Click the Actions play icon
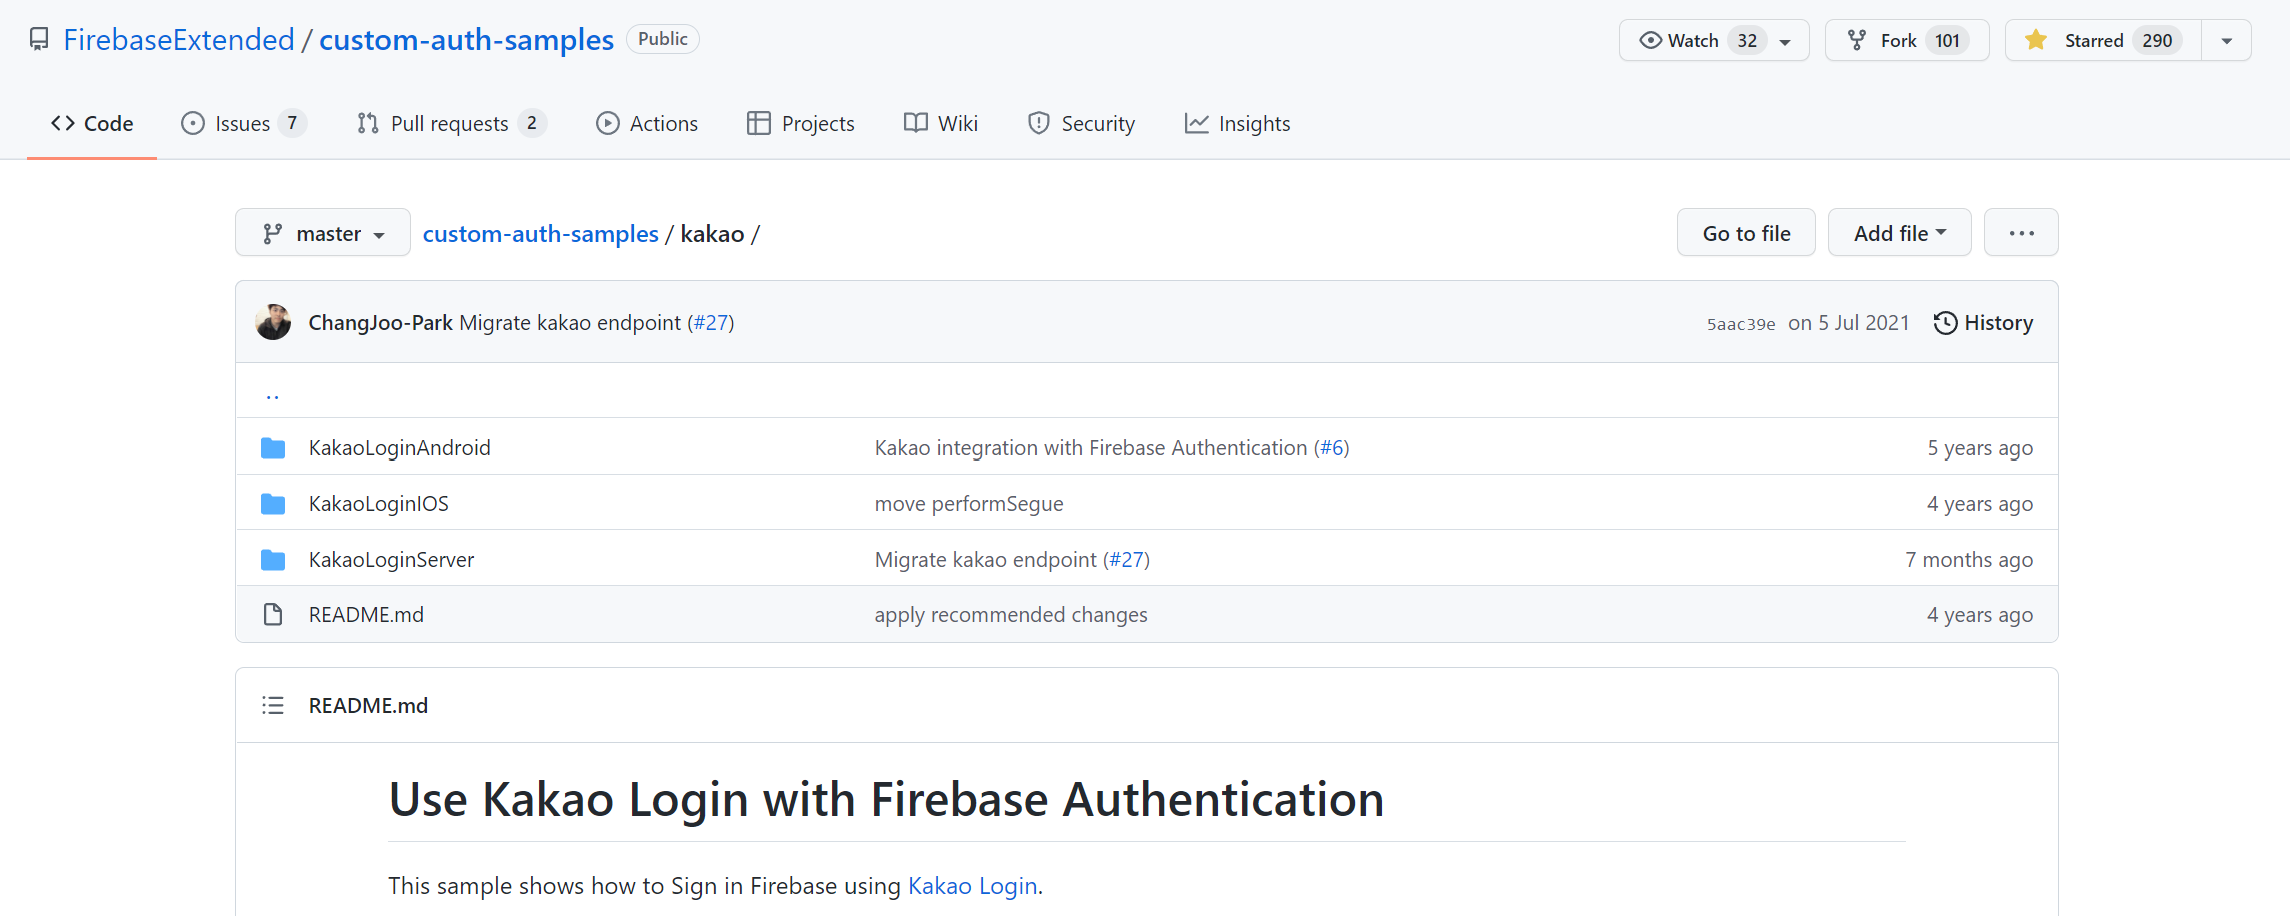Viewport: 2290px width, 916px height. click(x=608, y=123)
